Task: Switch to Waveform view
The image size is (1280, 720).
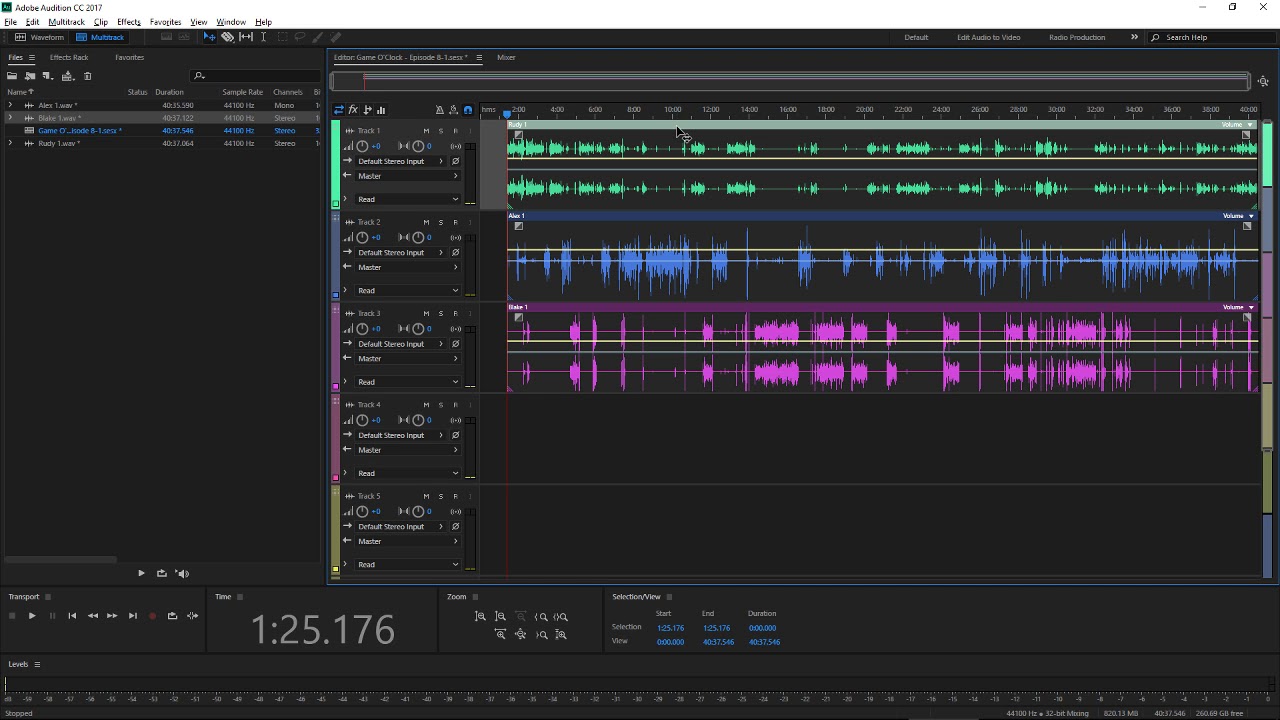Action: [39, 37]
